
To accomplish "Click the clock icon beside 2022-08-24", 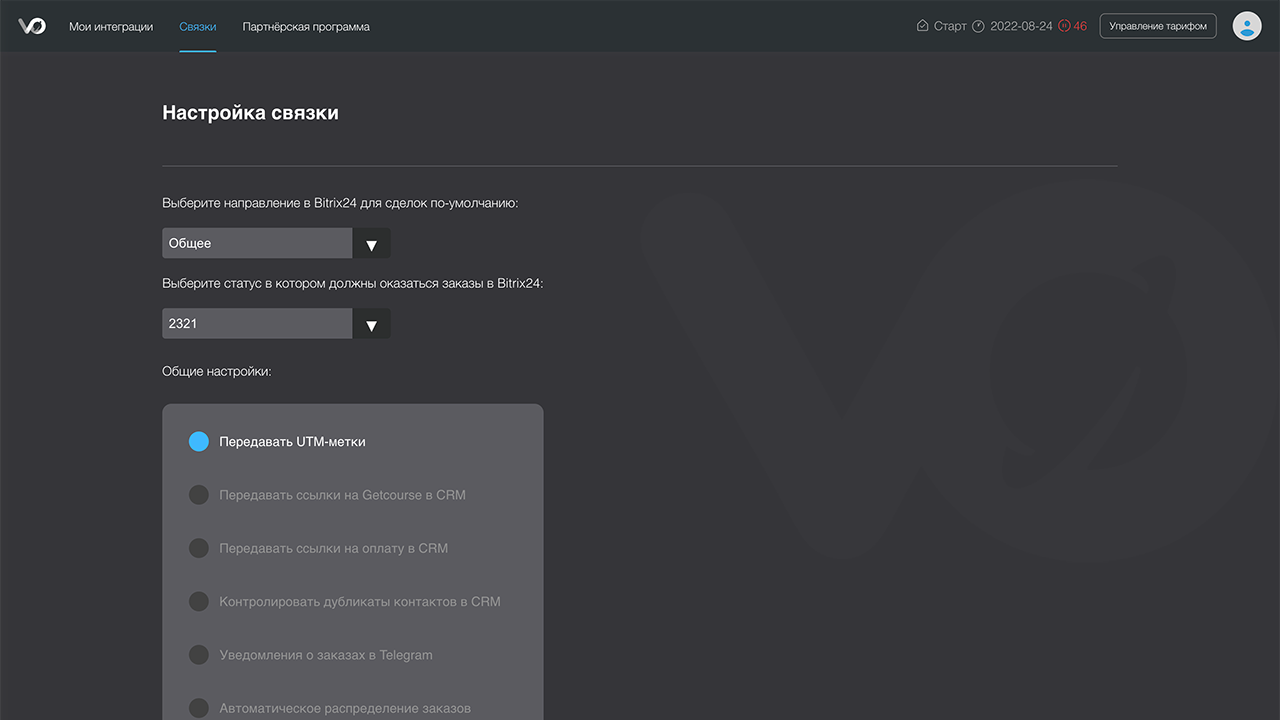I will pyautogui.click(x=978, y=26).
